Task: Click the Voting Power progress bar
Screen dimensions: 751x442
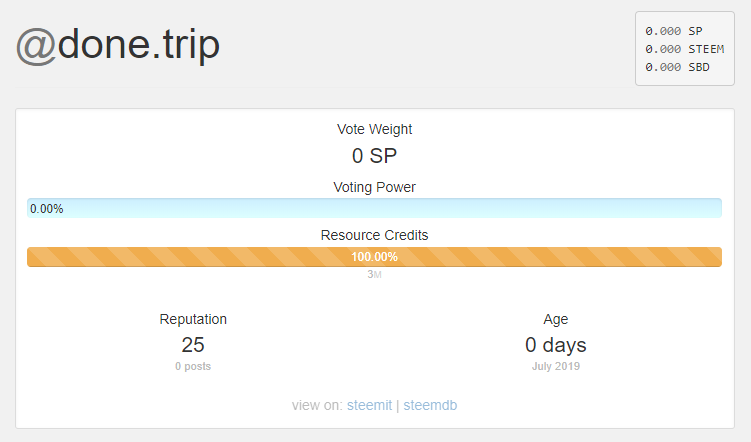Action: pos(374,208)
